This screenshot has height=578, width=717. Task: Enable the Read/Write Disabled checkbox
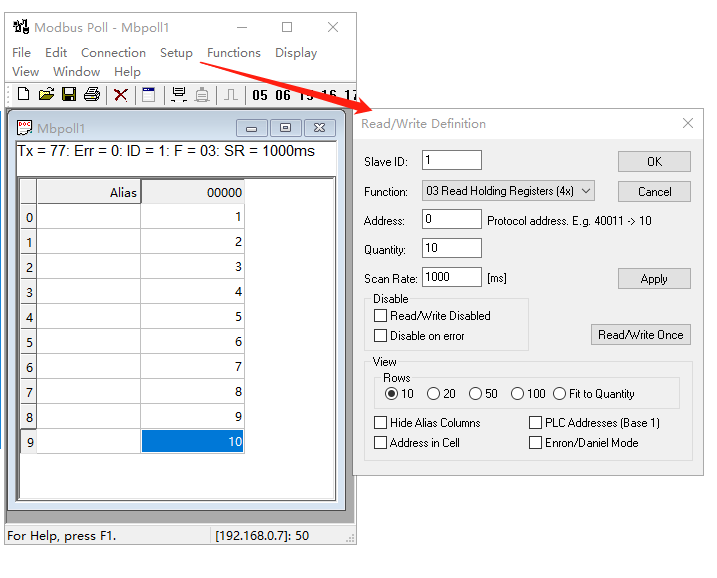pos(380,316)
